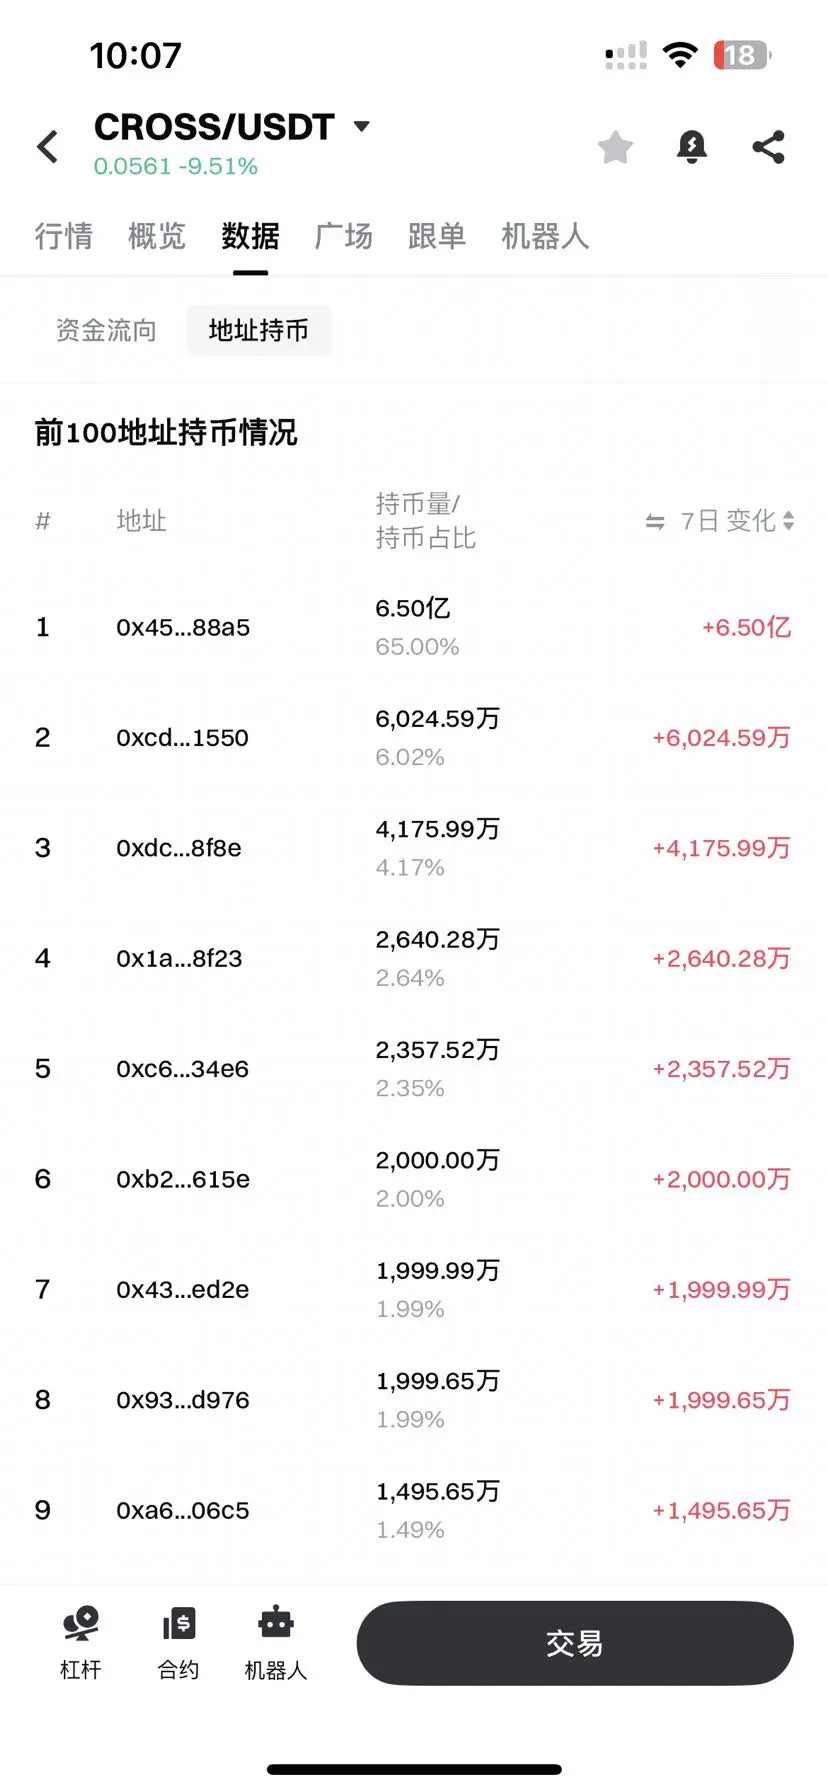Open the 跟单 tab
828x1792 pixels.
pos(437,236)
